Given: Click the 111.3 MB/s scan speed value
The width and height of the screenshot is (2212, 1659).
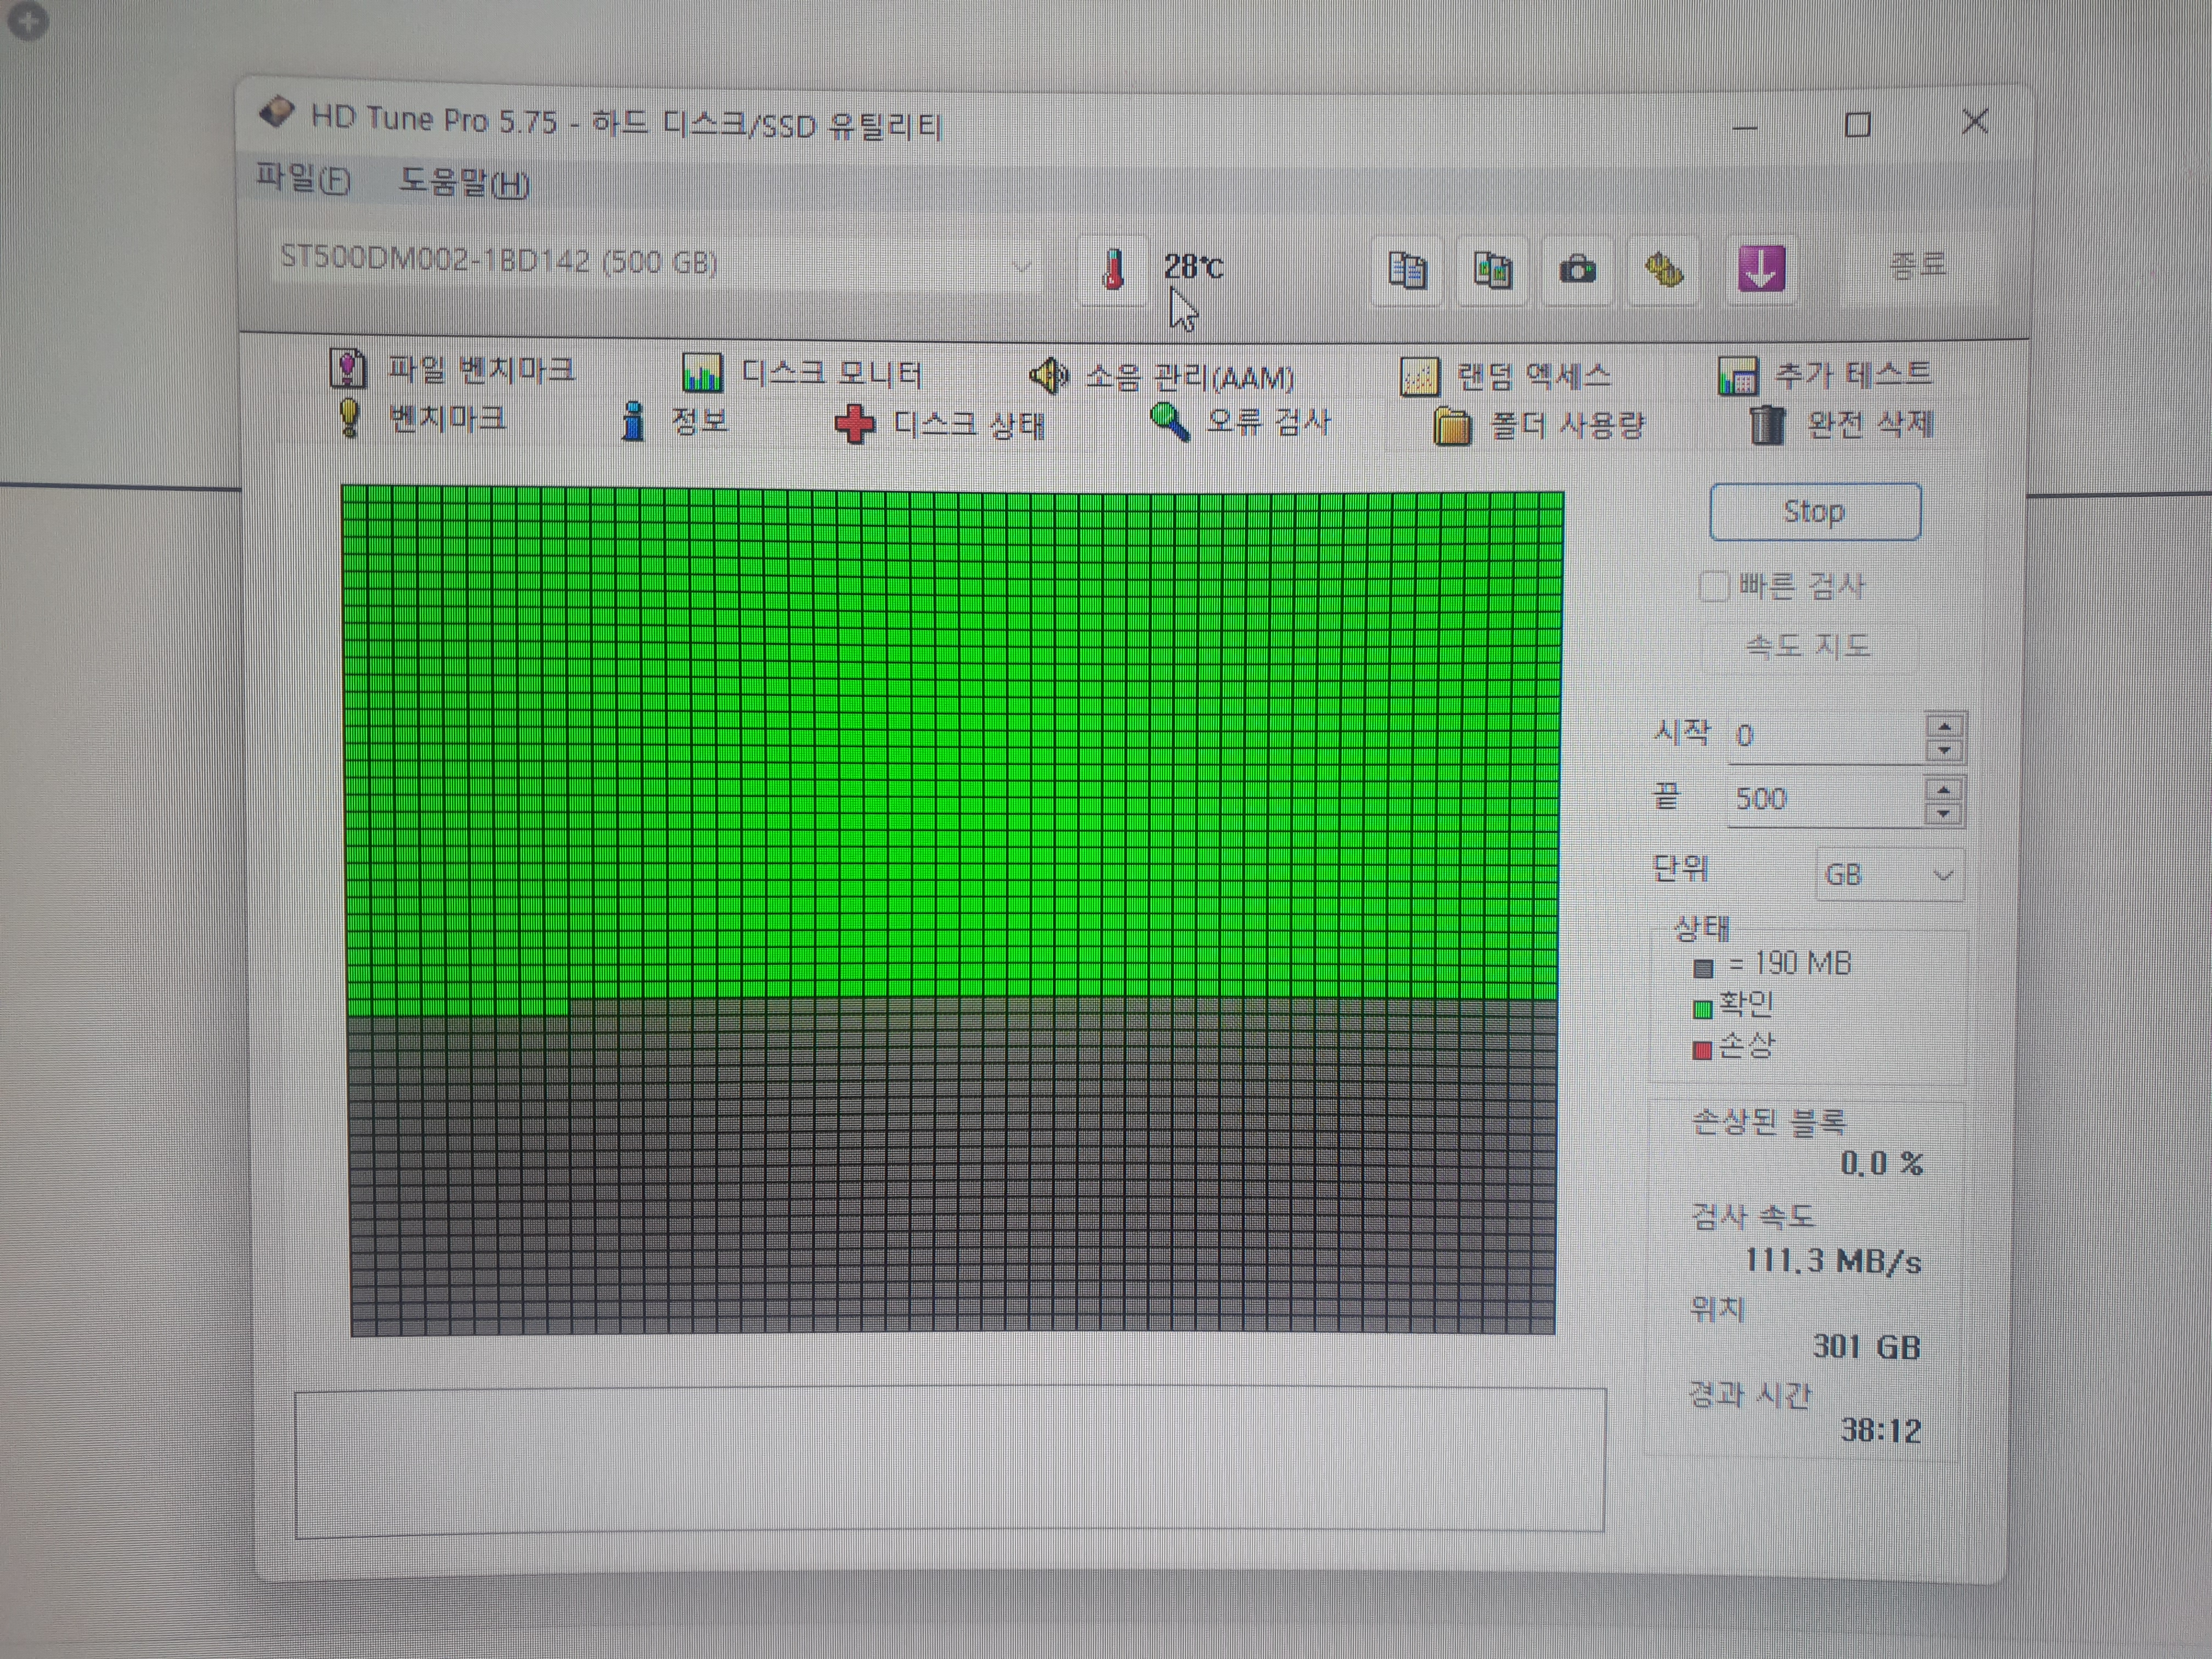Looking at the screenshot, I should click(1832, 1261).
